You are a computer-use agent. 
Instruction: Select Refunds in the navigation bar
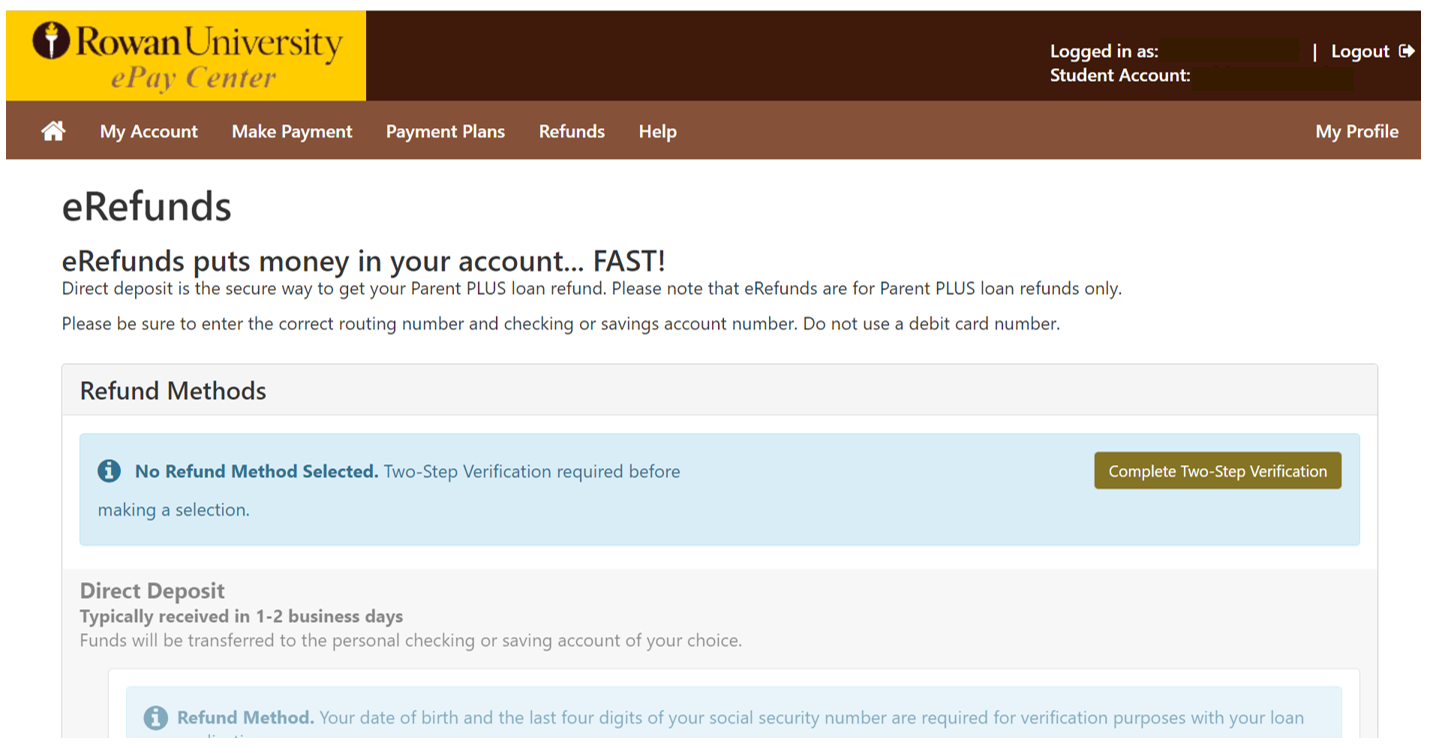click(x=572, y=131)
